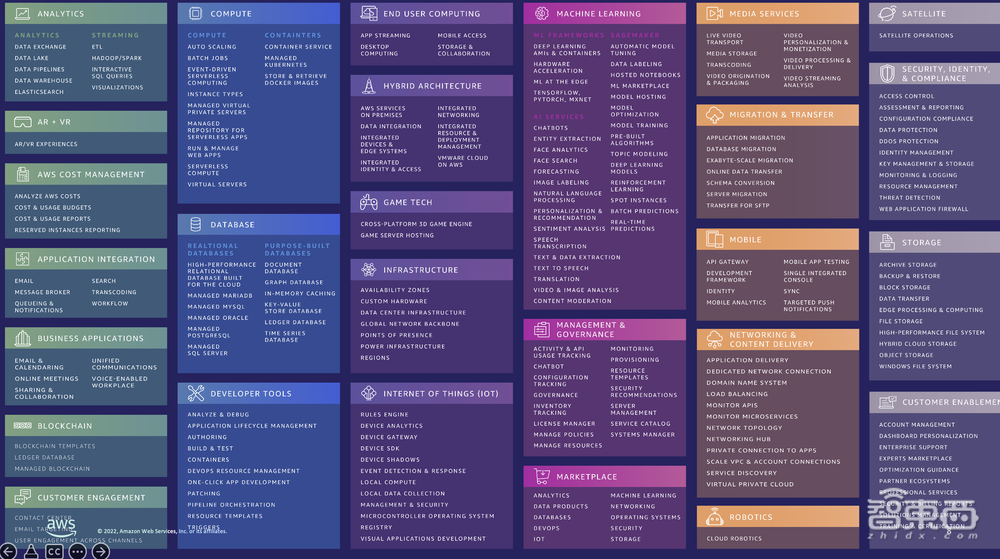Image resolution: width=1000 pixels, height=559 pixels.
Task: Click the Security shield icon
Action: [x=887, y=73]
